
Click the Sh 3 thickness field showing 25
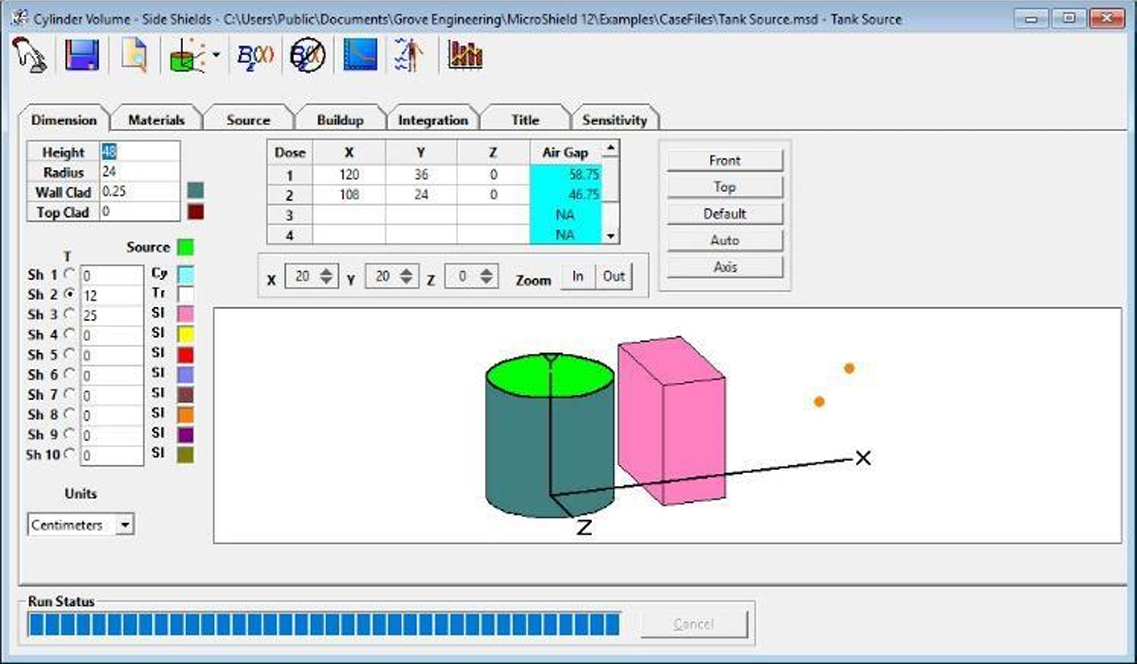pos(112,315)
